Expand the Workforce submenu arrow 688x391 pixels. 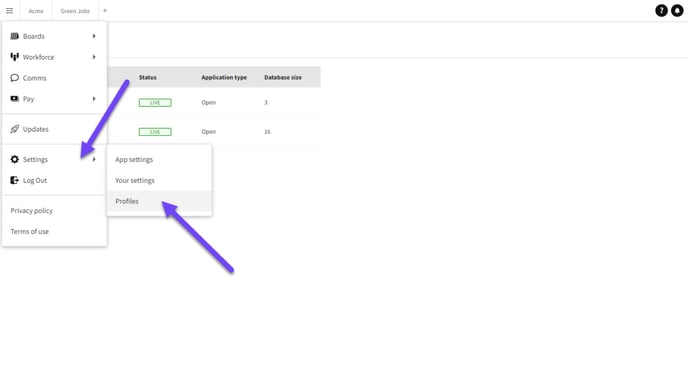tap(94, 57)
